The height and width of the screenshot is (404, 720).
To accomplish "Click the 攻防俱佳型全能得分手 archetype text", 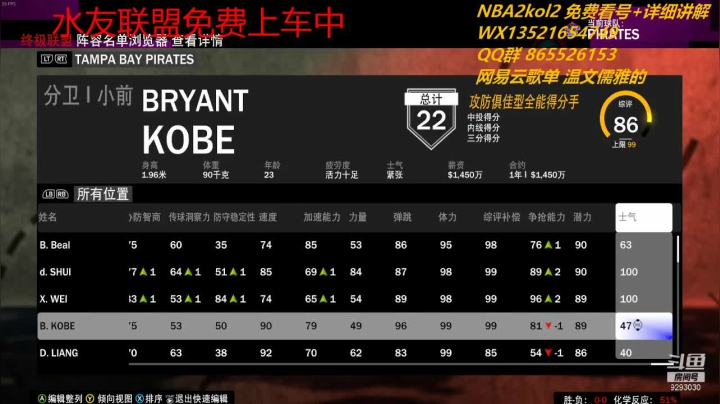I will point(524,102).
